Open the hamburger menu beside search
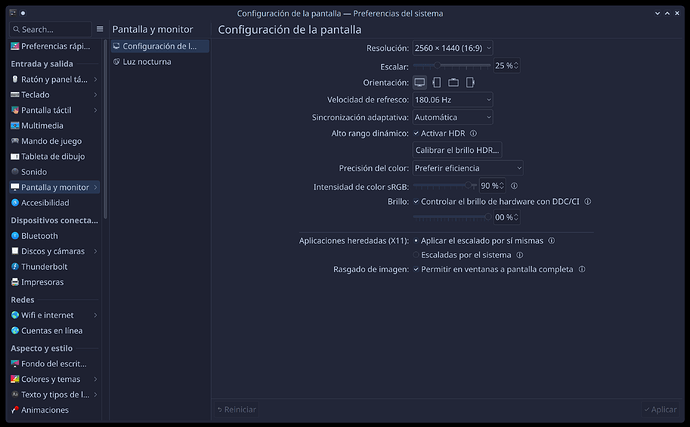 point(99,29)
